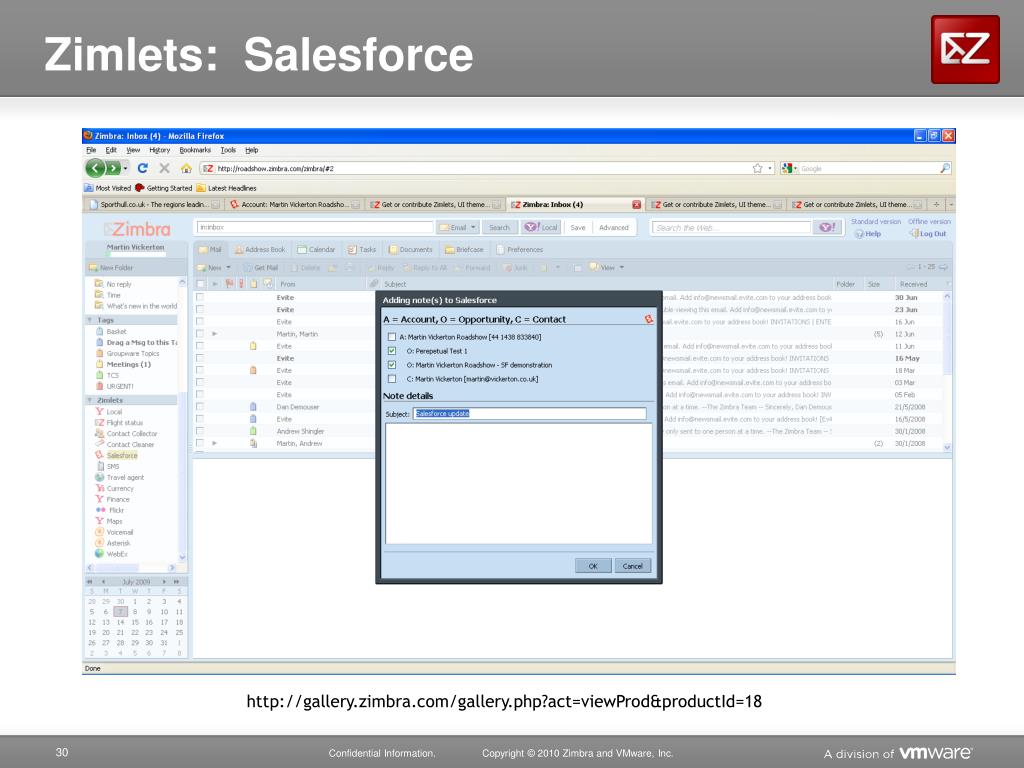This screenshot has width=1024, height=768.
Task: Open the Firefox Tools menu
Action: tap(228, 150)
